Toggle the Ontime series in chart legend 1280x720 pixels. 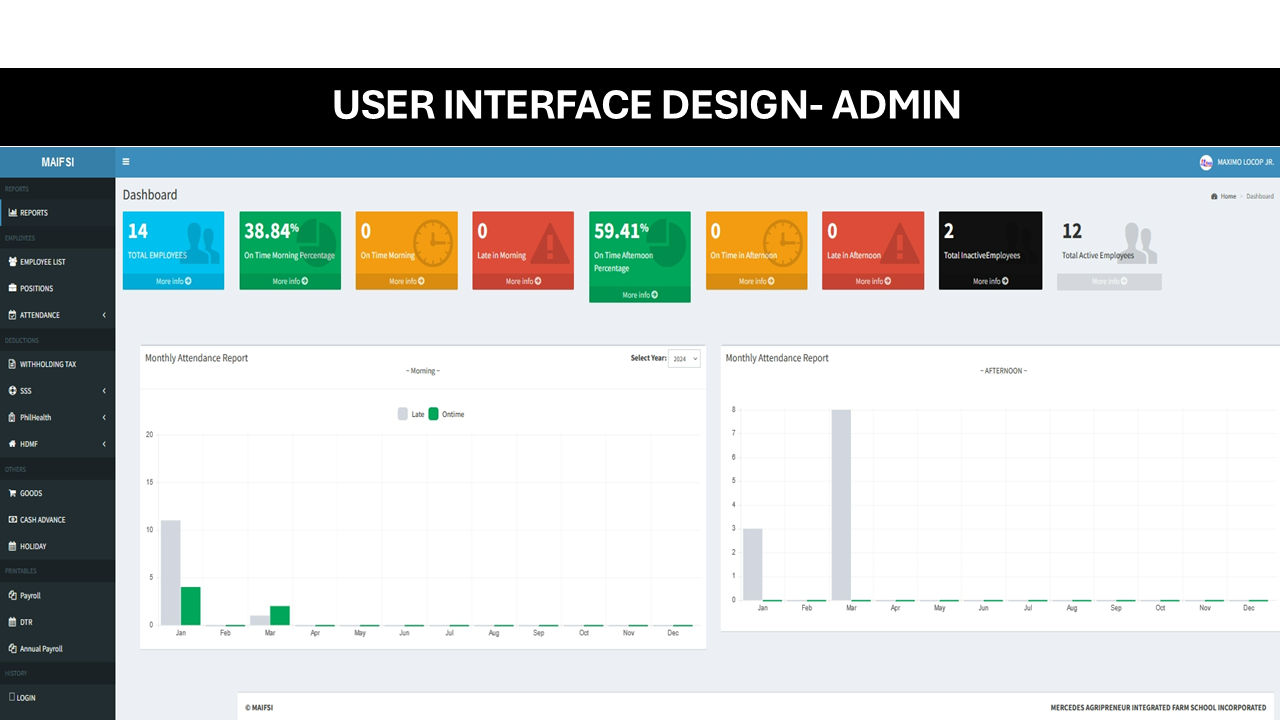[434, 414]
